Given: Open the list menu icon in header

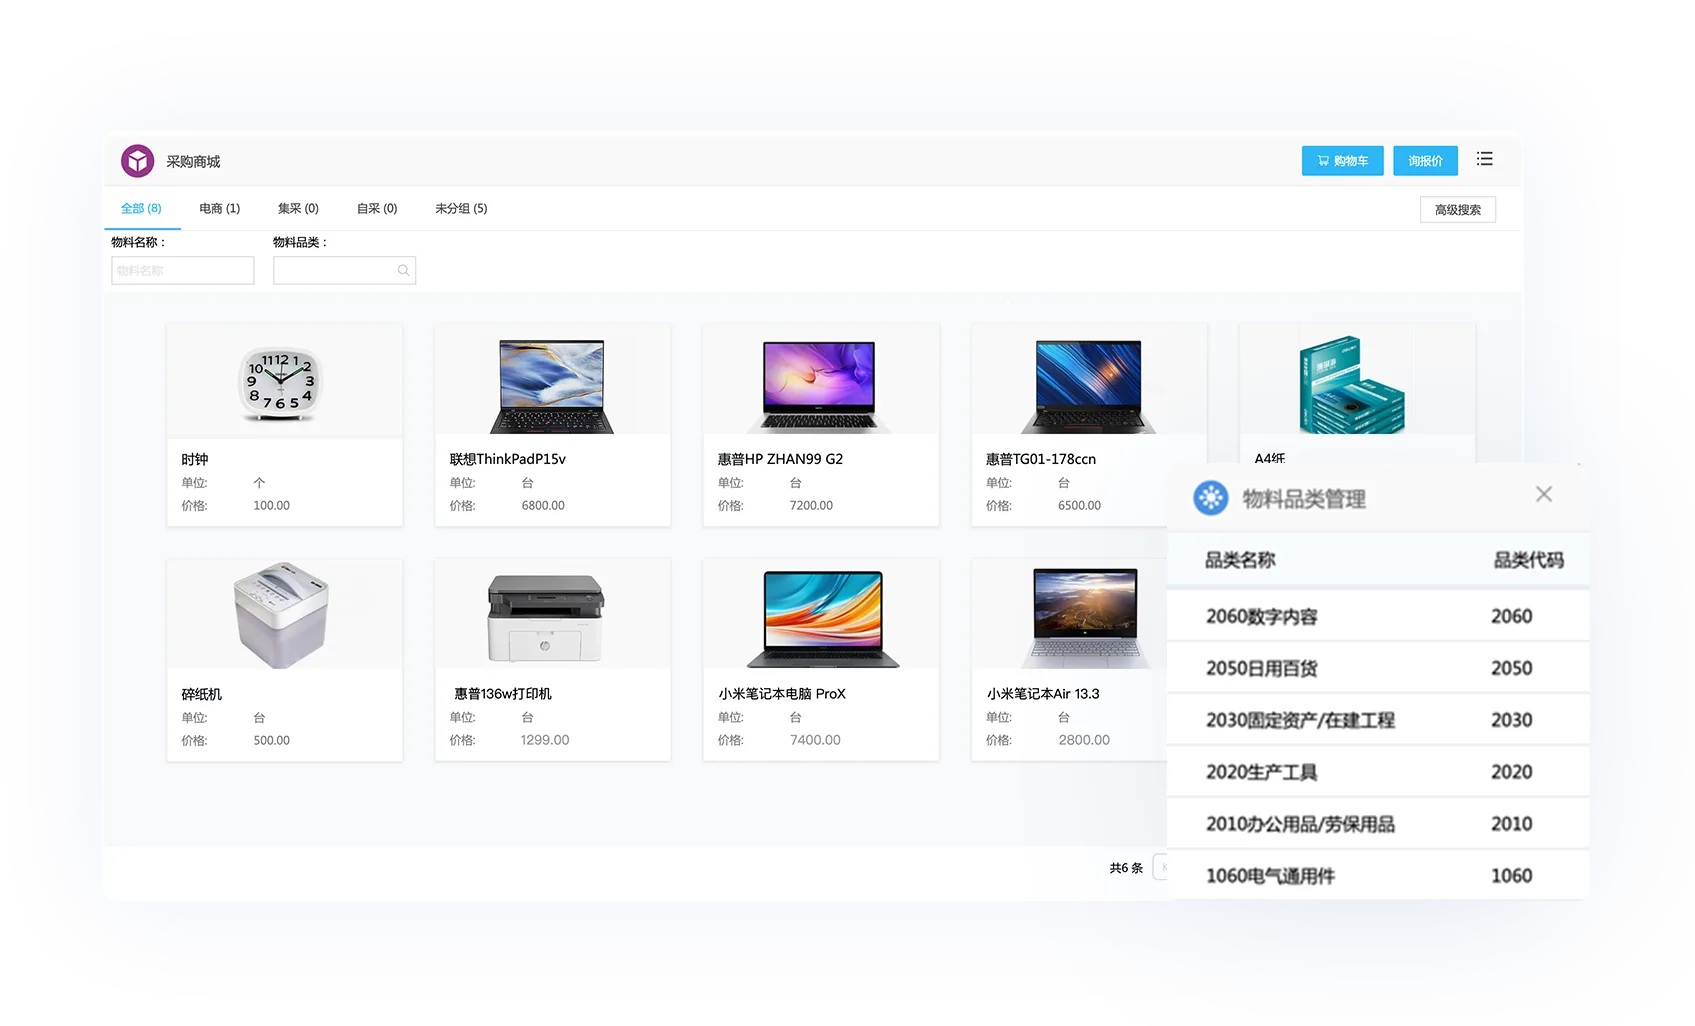Looking at the screenshot, I should click(x=1484, y=159).
